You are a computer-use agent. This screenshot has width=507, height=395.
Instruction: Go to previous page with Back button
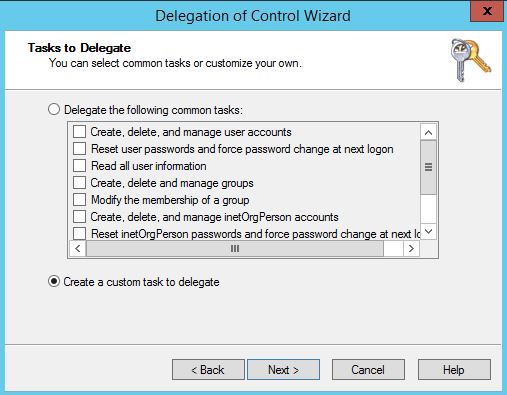coord(208,370)
